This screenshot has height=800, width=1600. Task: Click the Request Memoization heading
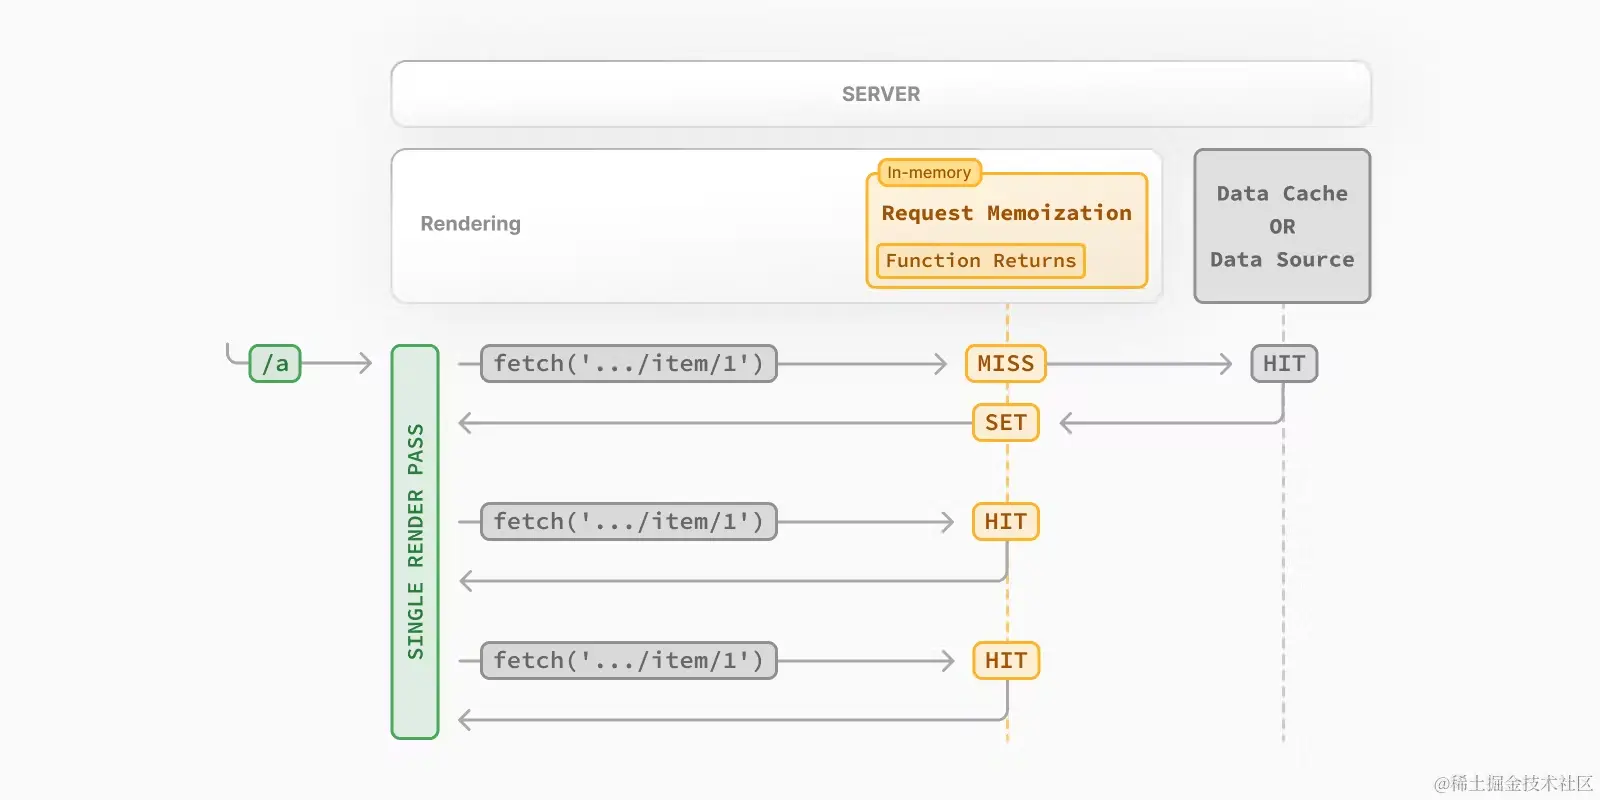point(1006,213)
